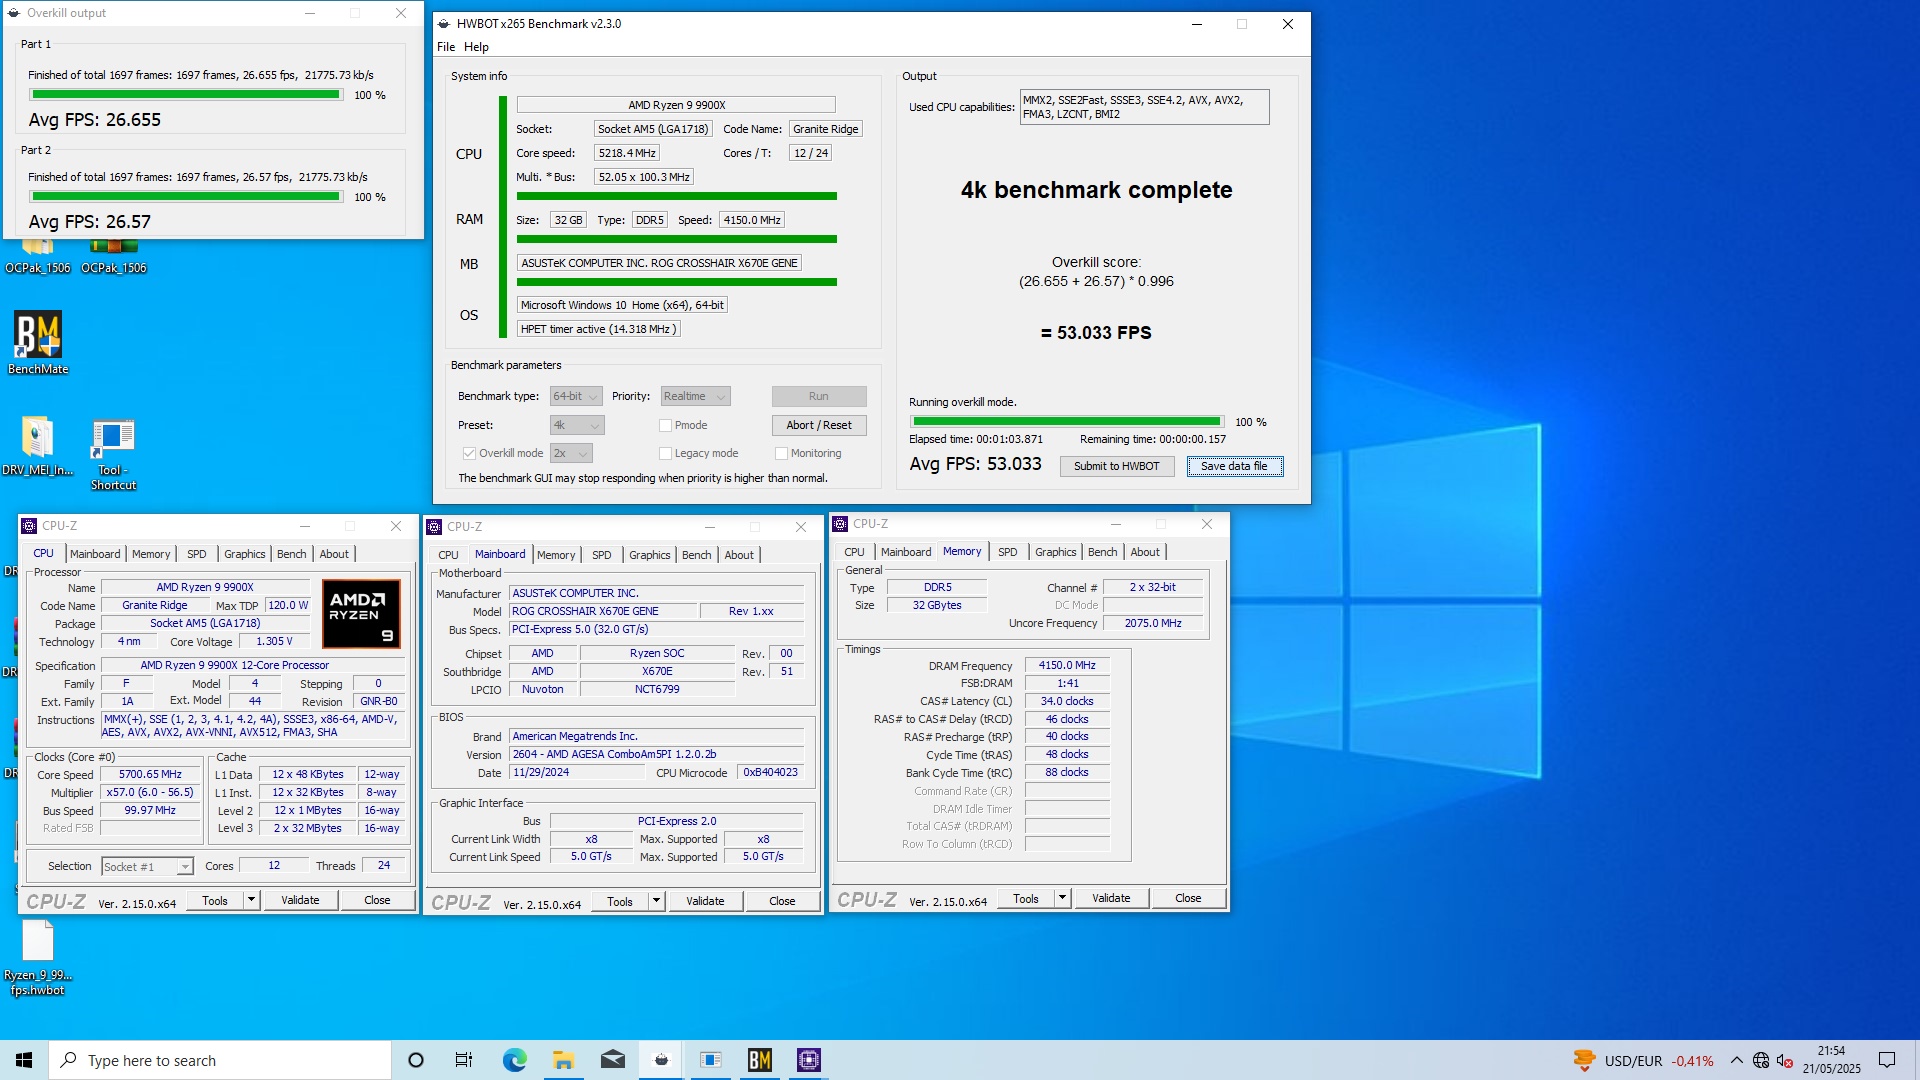This screenshot has height=1080, width=1920.
Task: Open Cortana circle icon on taskbar
Action: 416,1060
